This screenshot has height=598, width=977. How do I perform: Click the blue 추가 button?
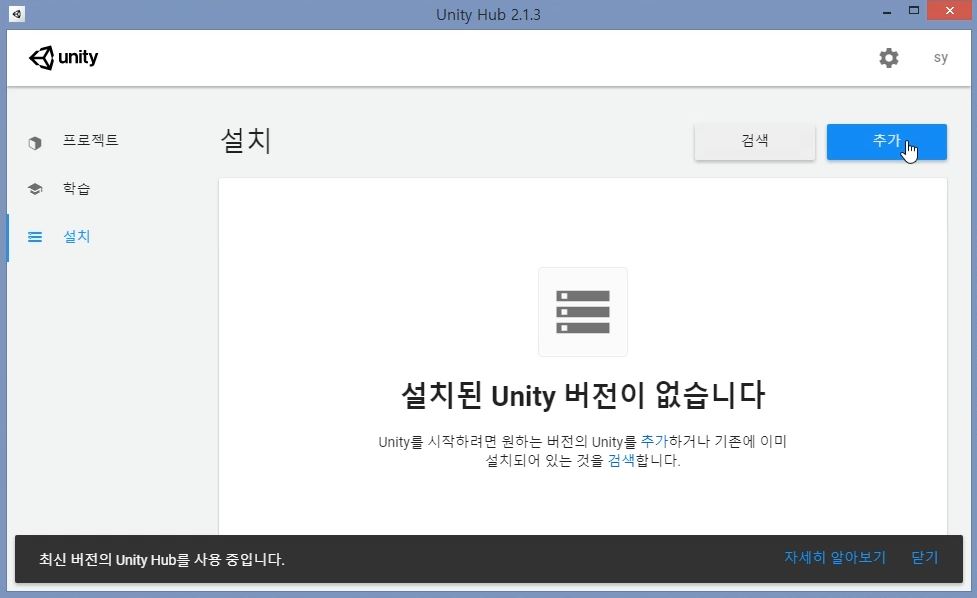coord(886,142)
